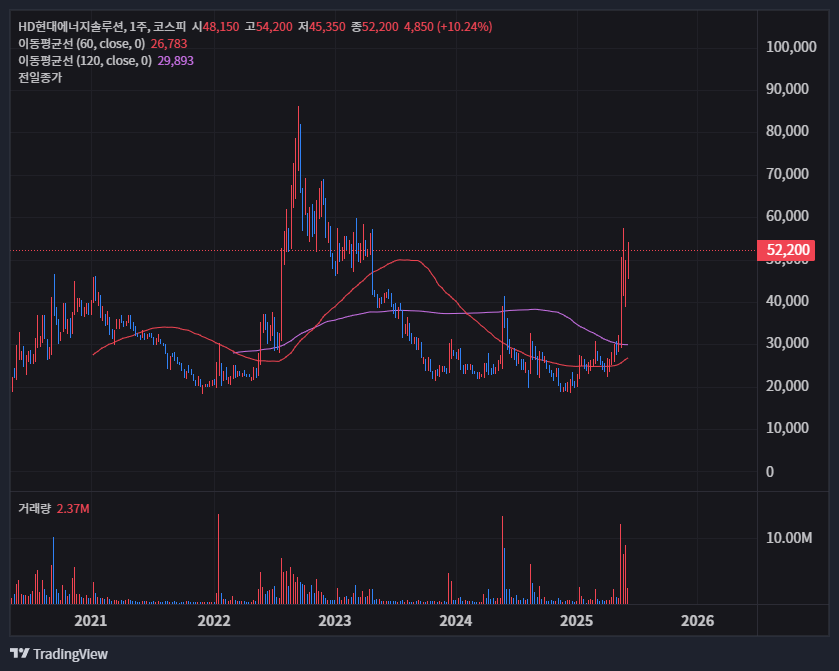Viewport: 839px width, 671px height.
Task: Select the 전일종가 legend label
Action: 40,78
